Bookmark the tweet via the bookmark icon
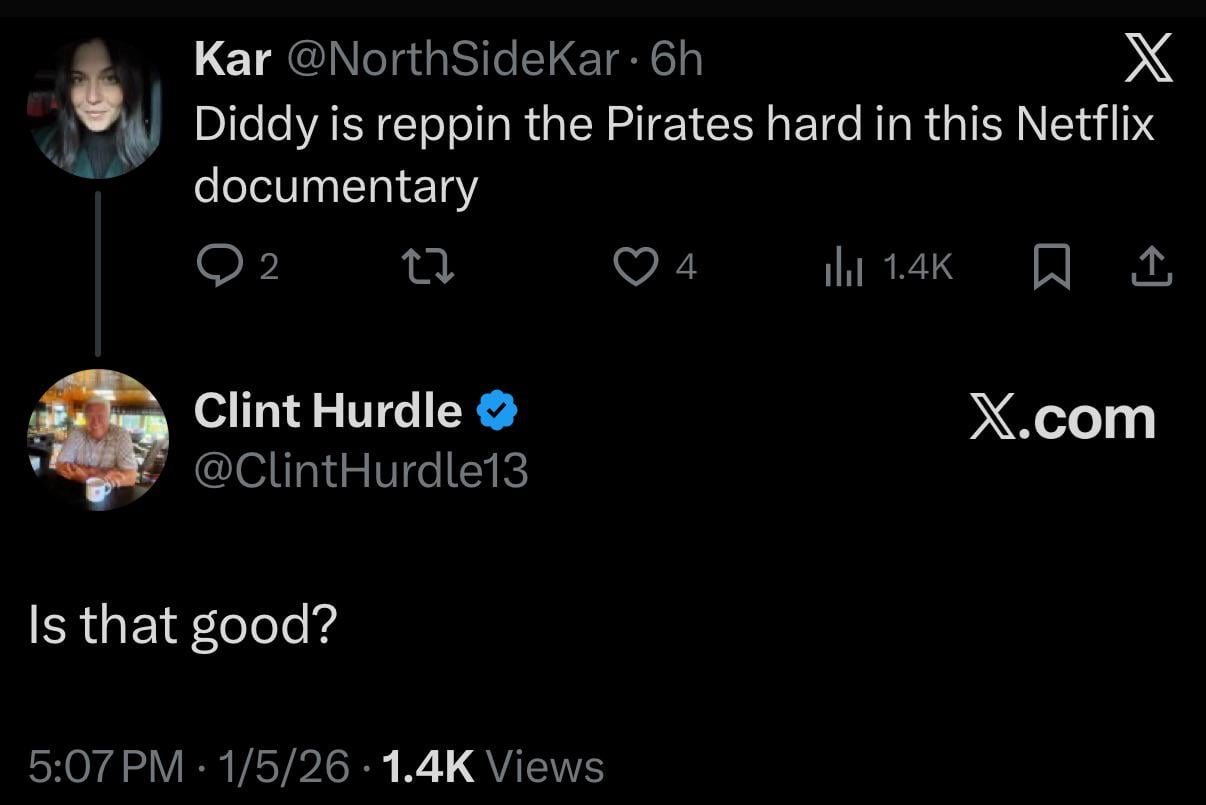The image size is (1206, 805). (x=1051, y=265)
